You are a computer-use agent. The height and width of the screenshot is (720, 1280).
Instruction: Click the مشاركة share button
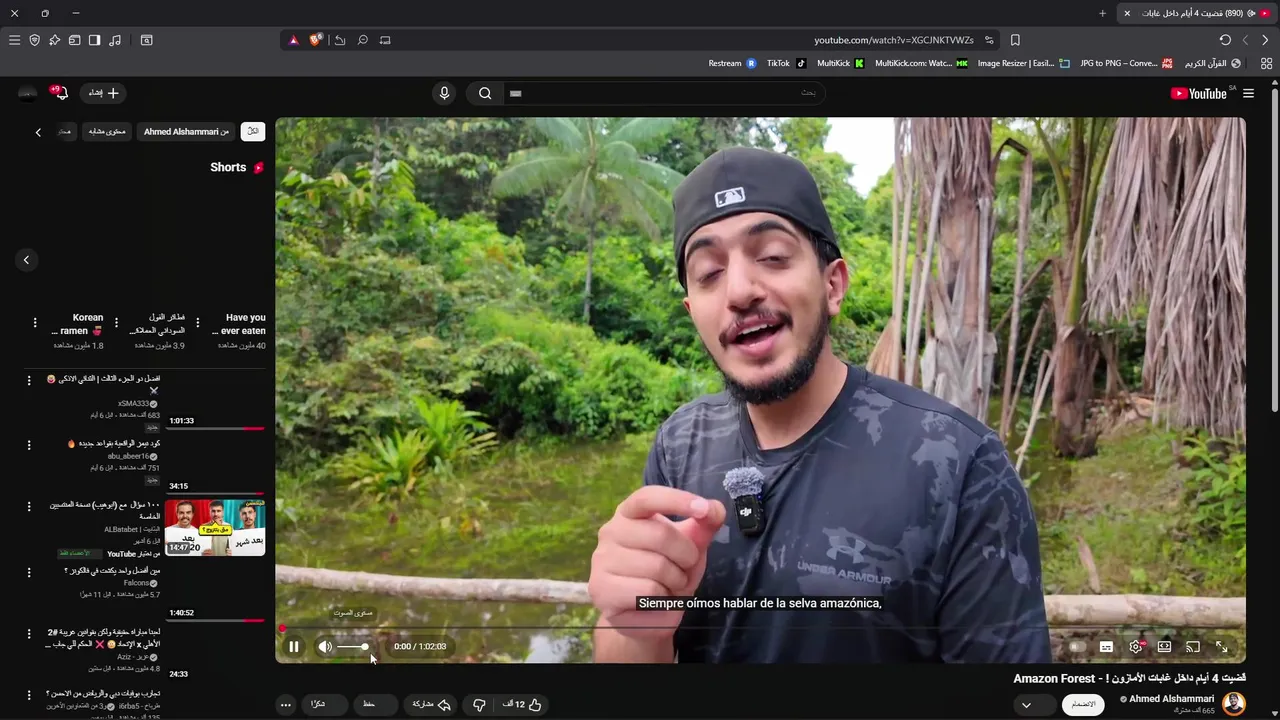pyautogui.click(x=431, y=704)
